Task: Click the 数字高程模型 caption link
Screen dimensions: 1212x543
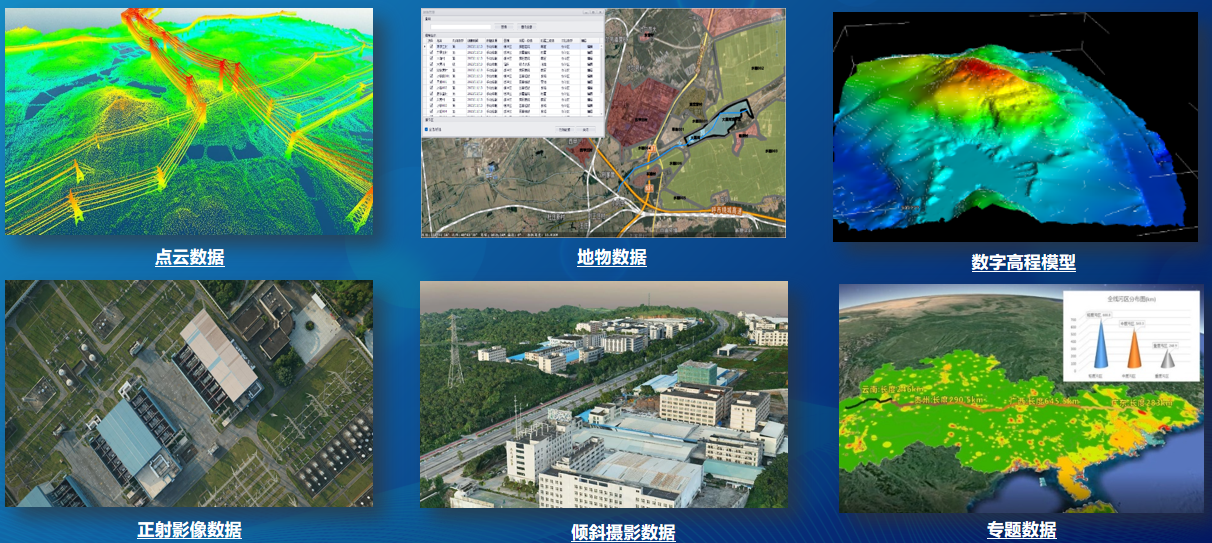Action: pyautogui.click(x=1023, y=263)
